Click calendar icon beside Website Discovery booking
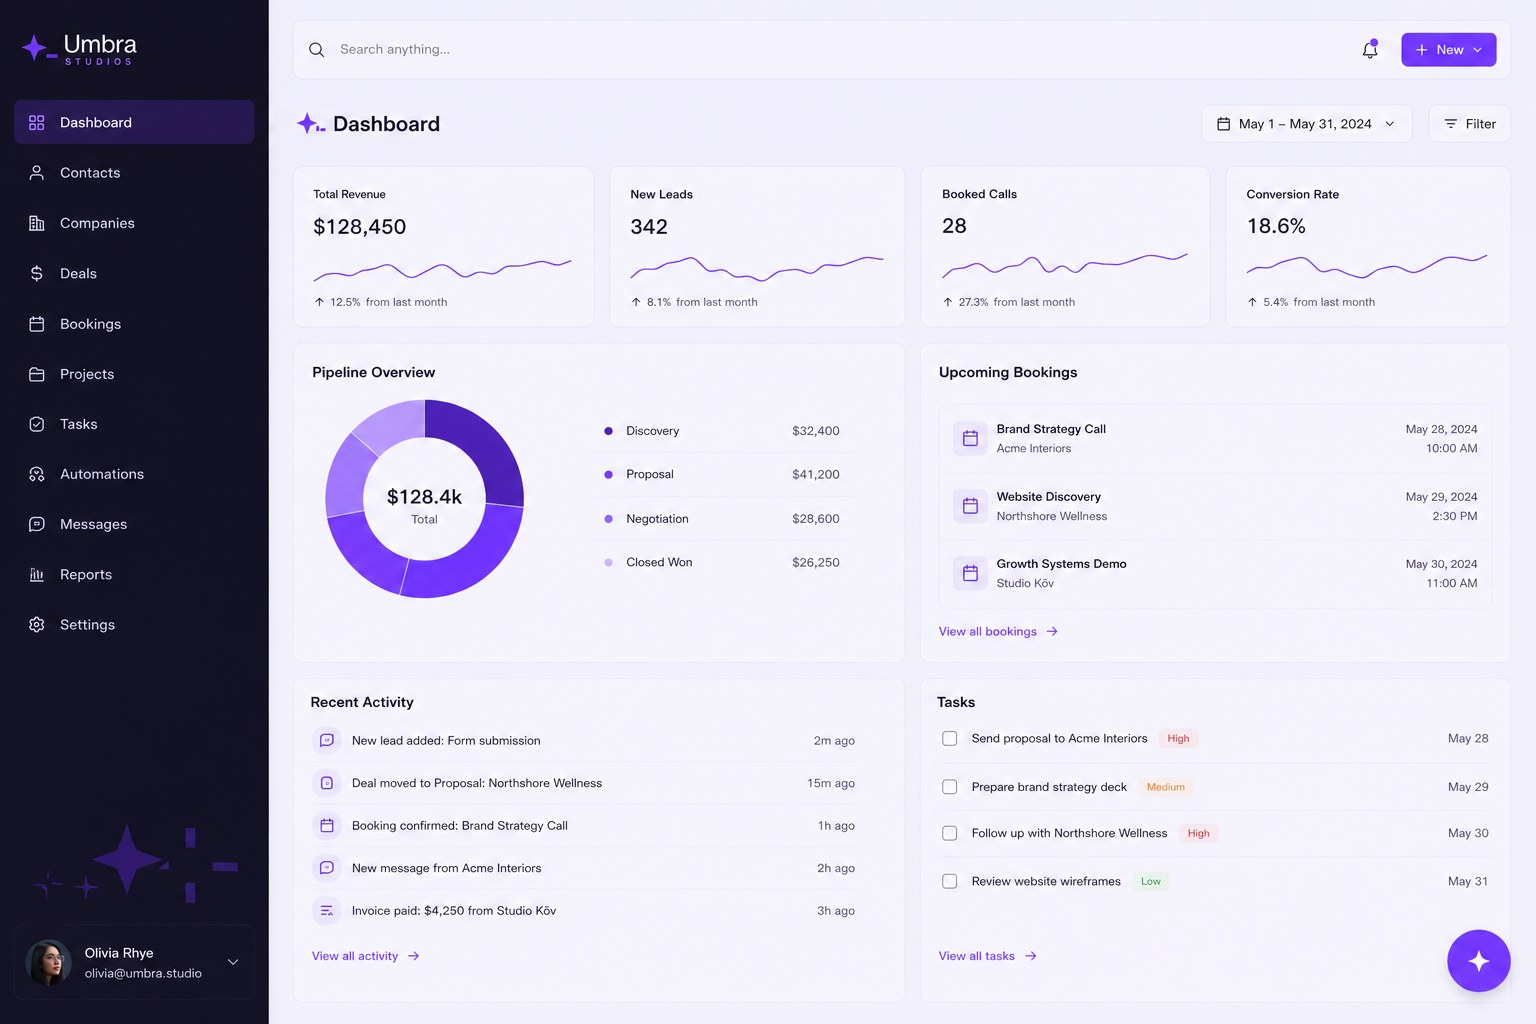Screen dimensions: 1536x1024 [x=970, y=506]
